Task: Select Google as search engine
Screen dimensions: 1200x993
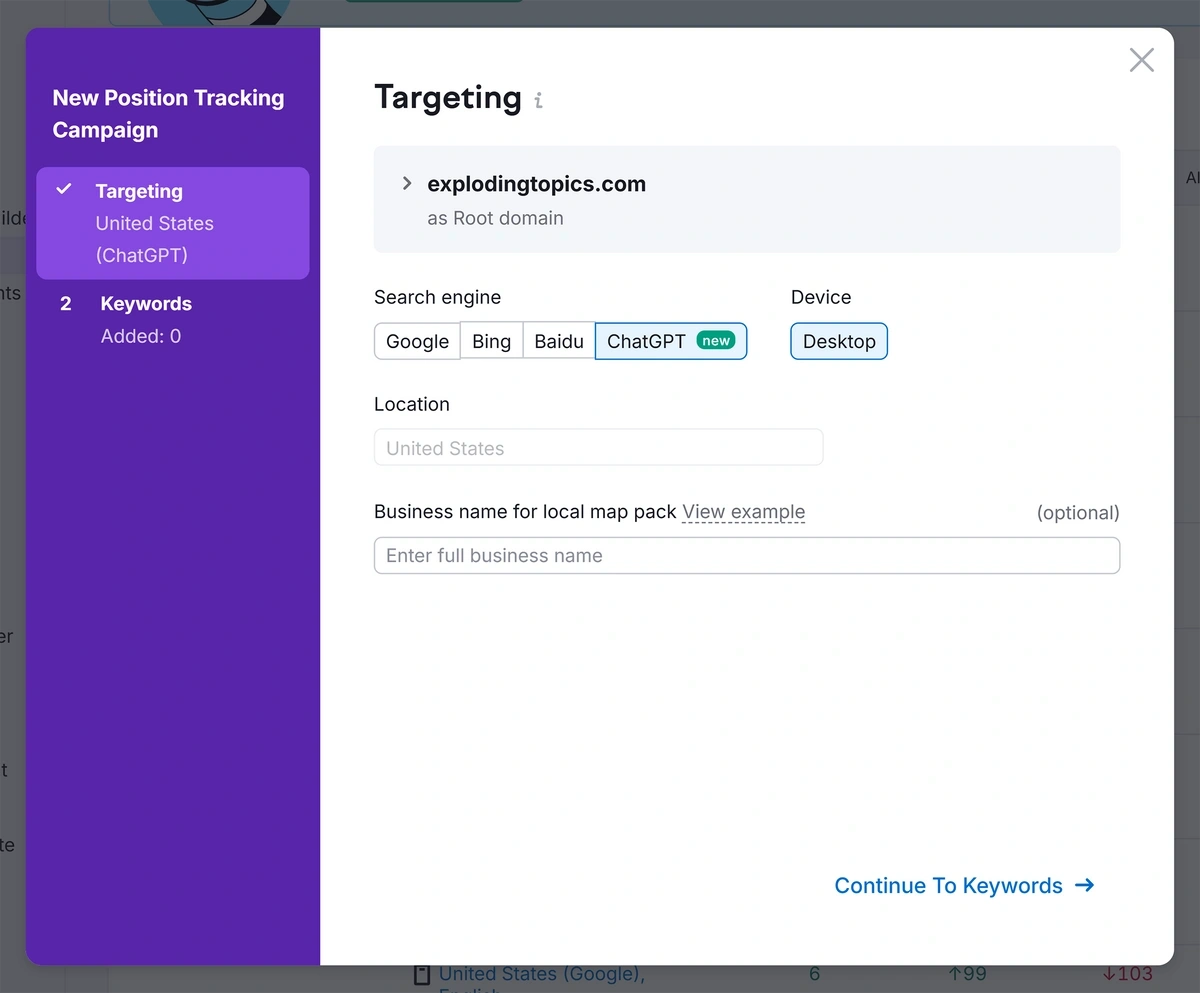Action: [x=417, y=341]
